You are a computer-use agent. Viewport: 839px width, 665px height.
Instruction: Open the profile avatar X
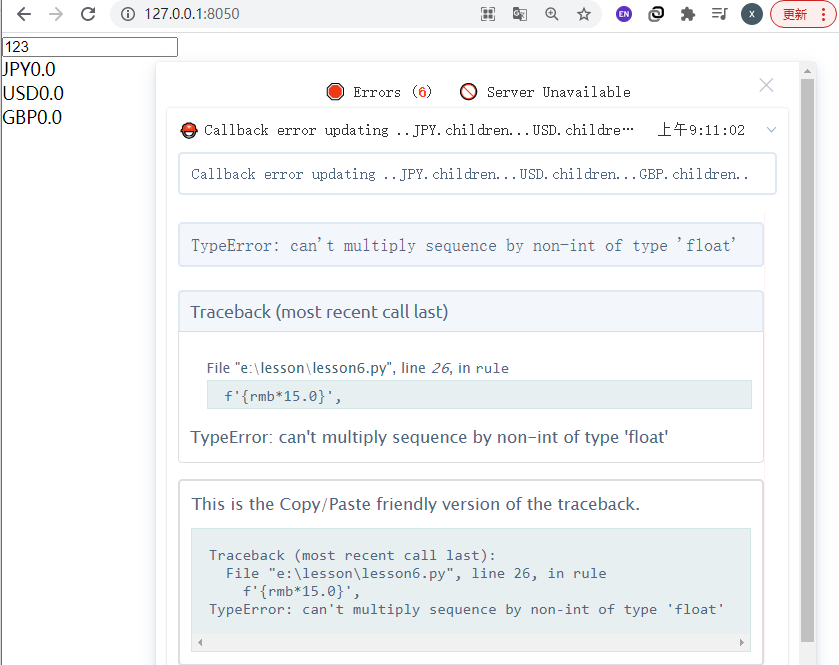[x=752, y=14]
